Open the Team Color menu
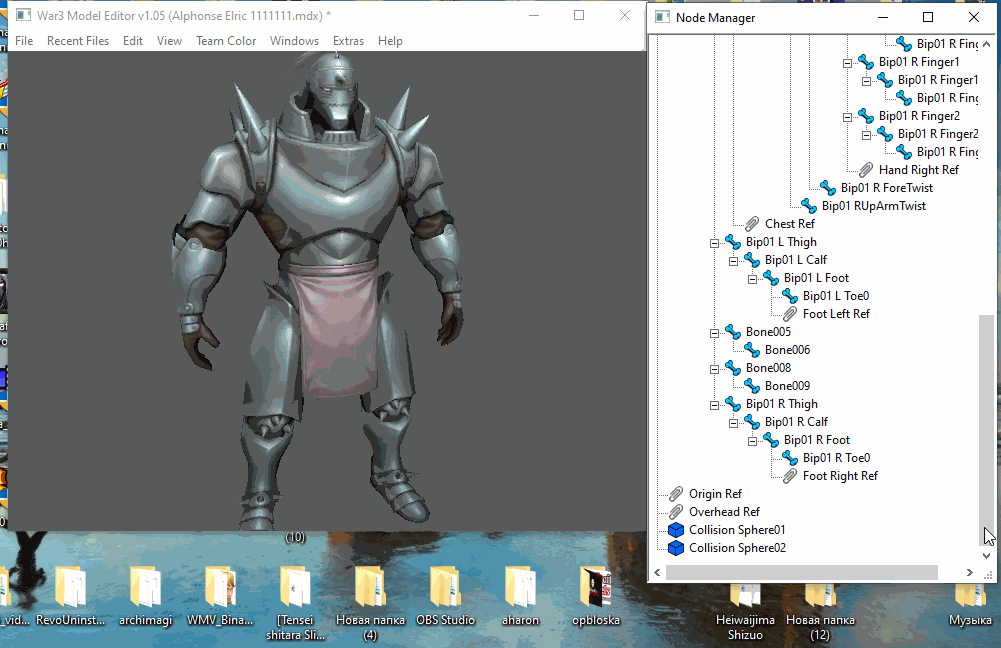The height and width of the screenshot is (648, 1001). coord(226,41)
